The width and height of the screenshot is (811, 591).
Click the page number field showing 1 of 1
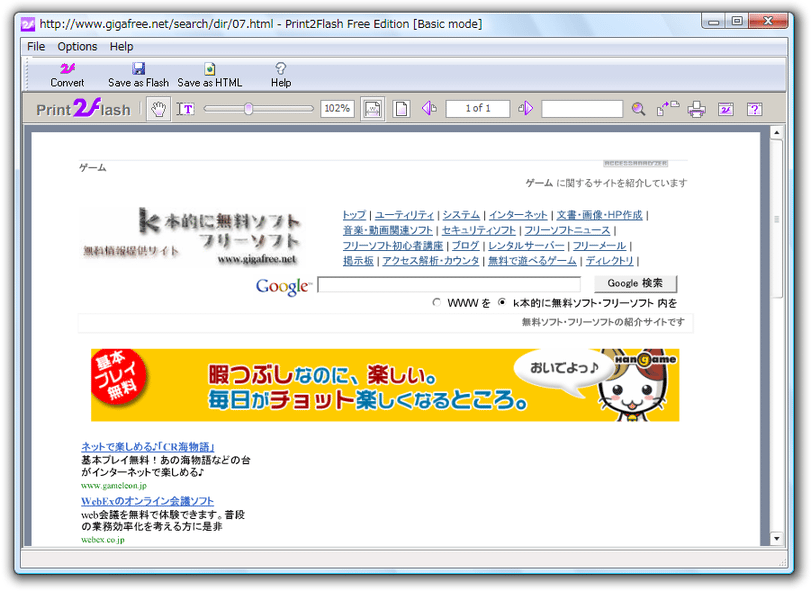[x=478, y=109]
